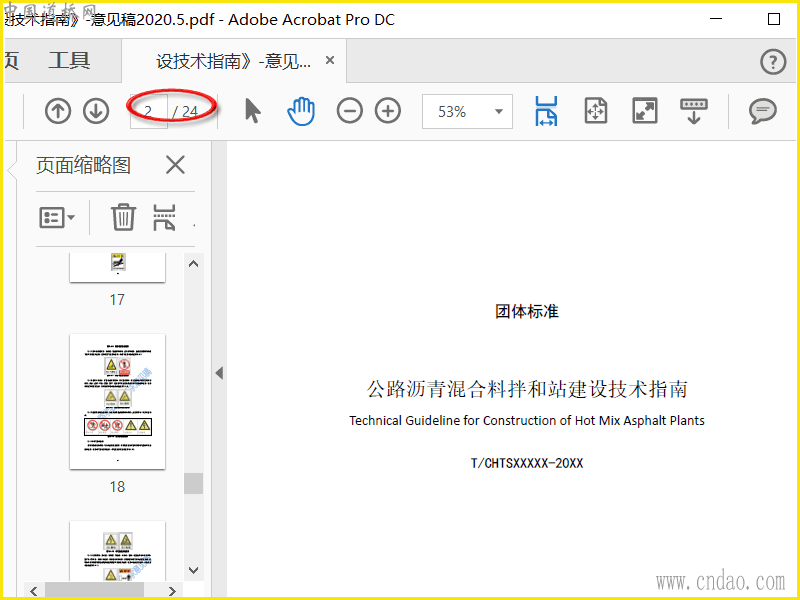Image resolution: width=800 pixels, height=600 pixels.
Task: Click the 页面缩略图 panel title
Action: pyautogui.click(x=84, y=165)
